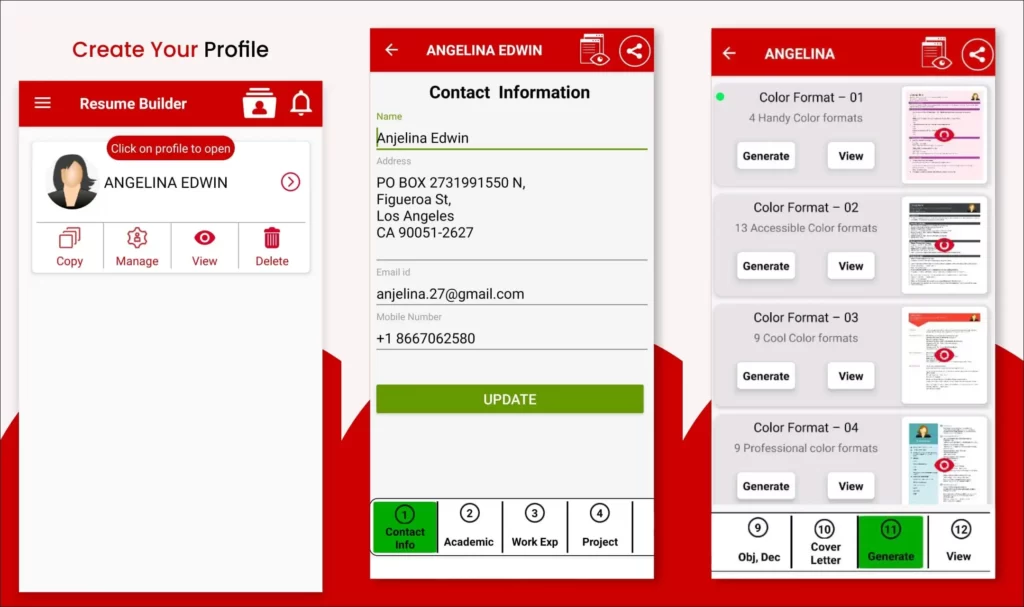Open resume preview icon in ANGELINA header

pyautogui.click(x=936, y=54)
